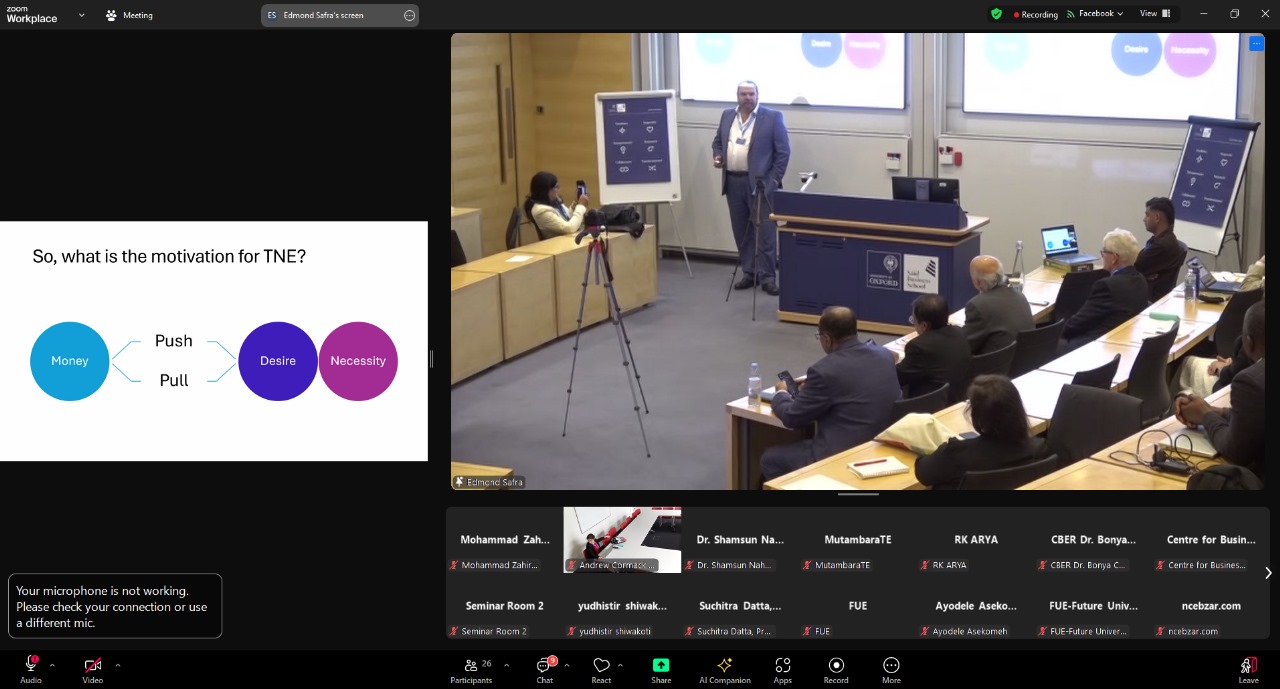The width and height of the screenshot is (1280, 689).
Task: Select the Meeting tab in top bar
Action: (x=130, y=15)
